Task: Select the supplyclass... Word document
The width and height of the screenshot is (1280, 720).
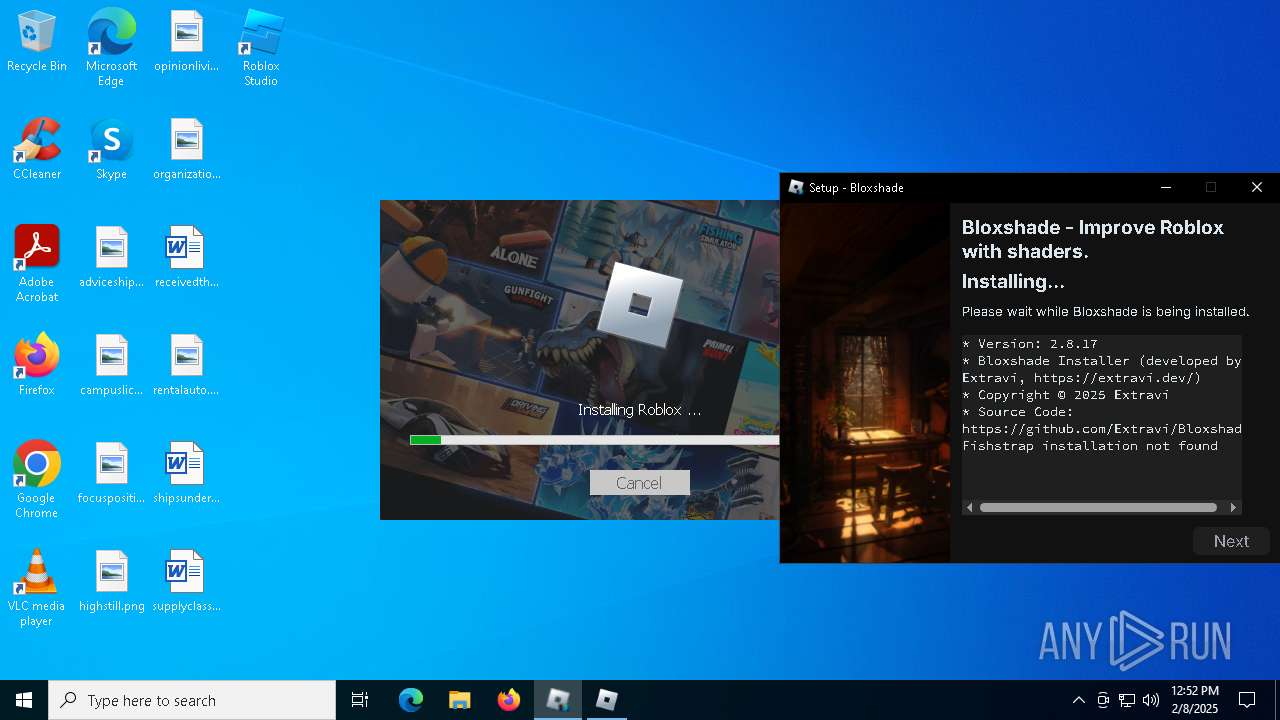Action: click(186, 582)
